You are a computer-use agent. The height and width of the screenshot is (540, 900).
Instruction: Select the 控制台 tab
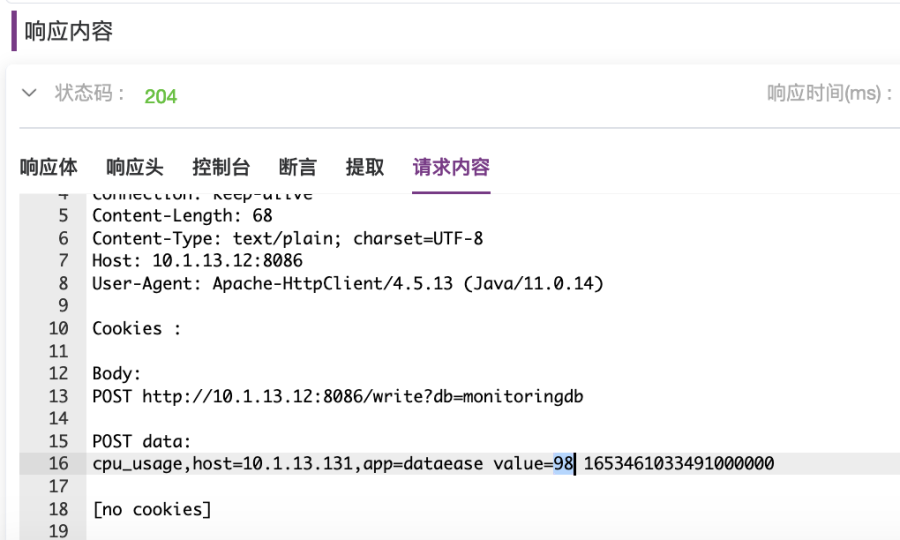click(221, 167)
